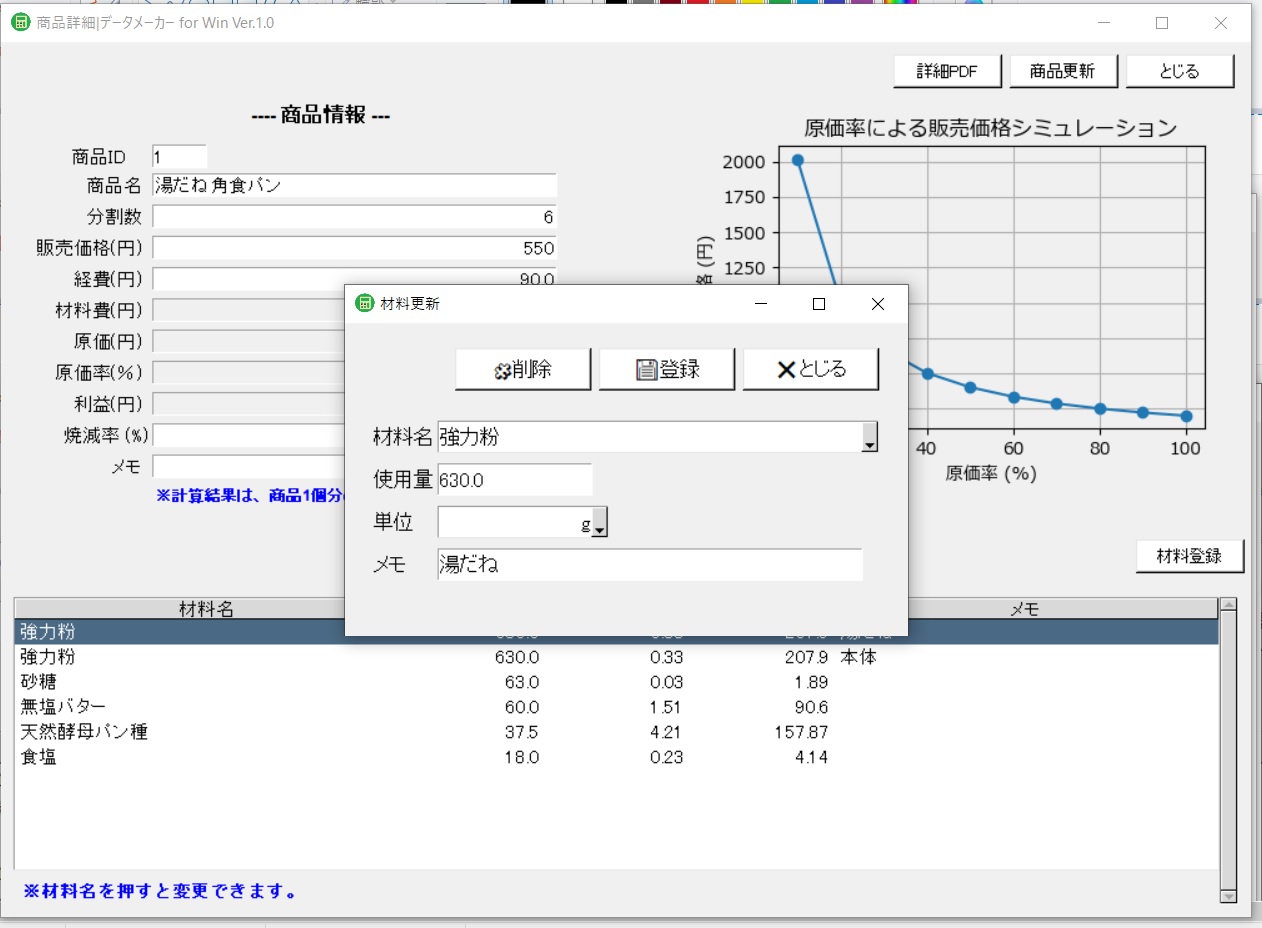
Task: Select the 無塩バター material row
Action: (x=616, y=707)
